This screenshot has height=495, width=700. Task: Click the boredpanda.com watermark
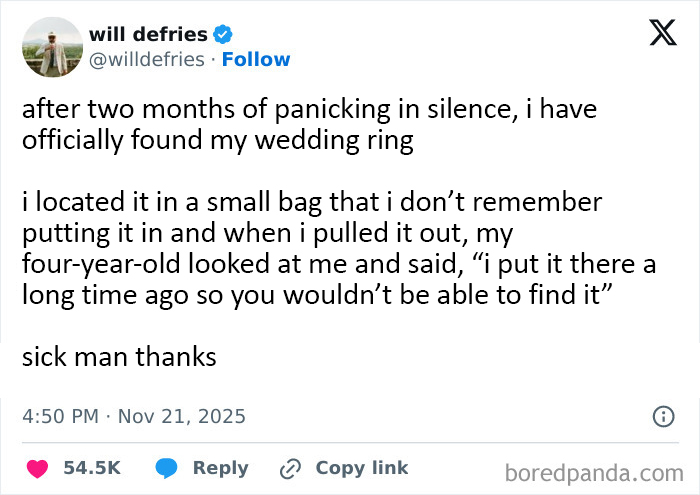(593, 471)
